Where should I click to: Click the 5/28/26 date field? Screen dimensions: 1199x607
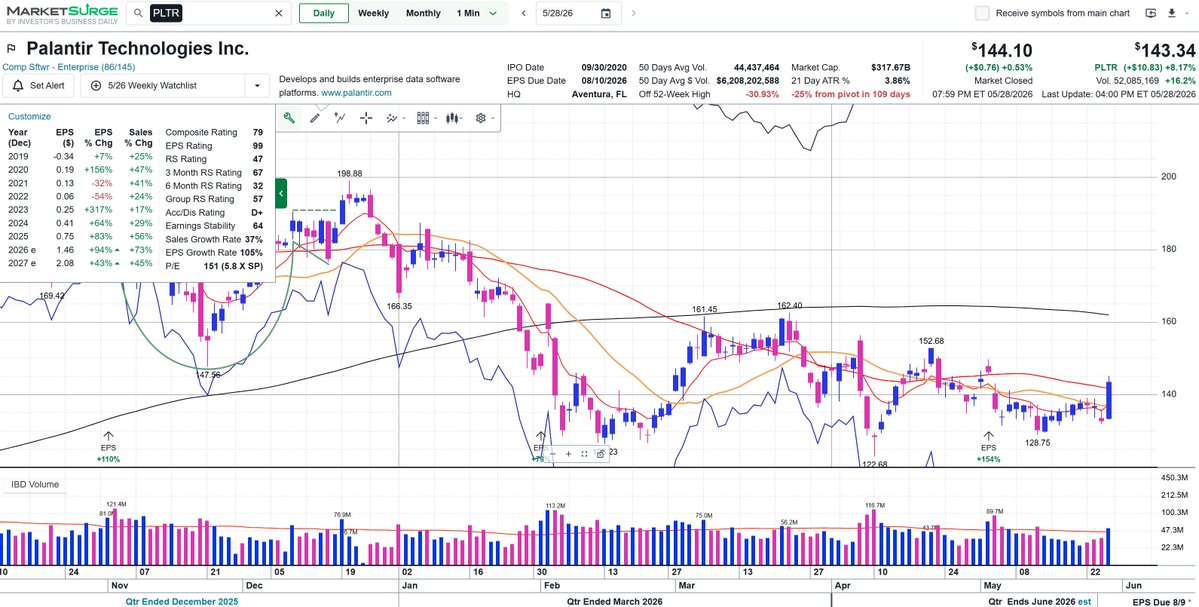coord(578,13)
